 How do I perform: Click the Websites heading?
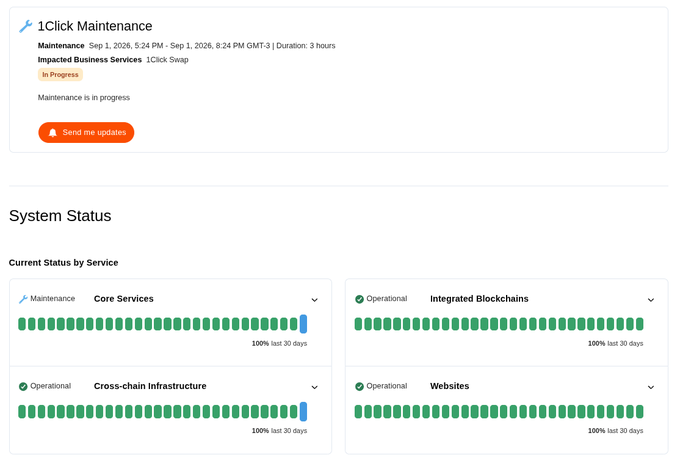point(449,386)
